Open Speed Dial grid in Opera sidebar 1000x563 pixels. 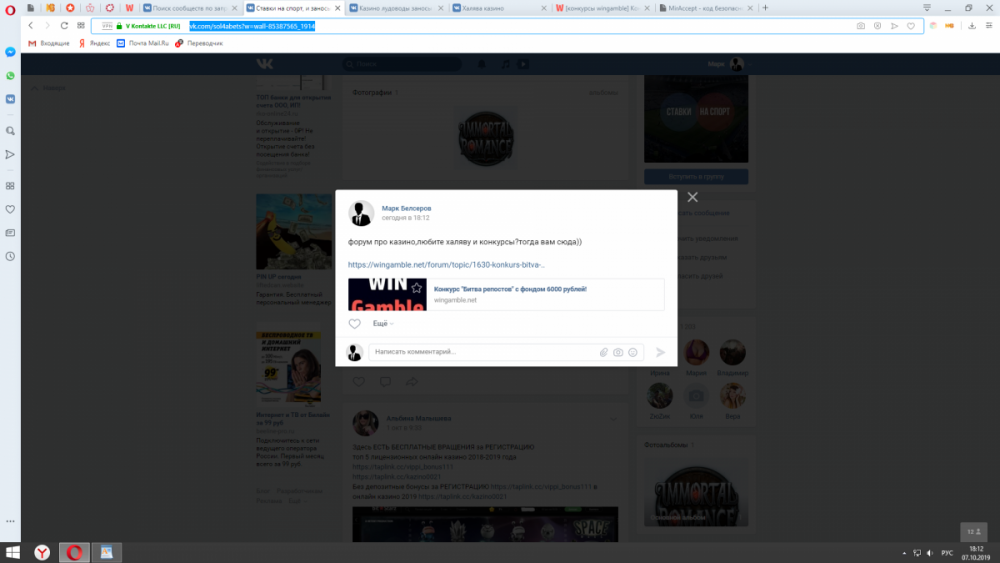tap(10, 186)
